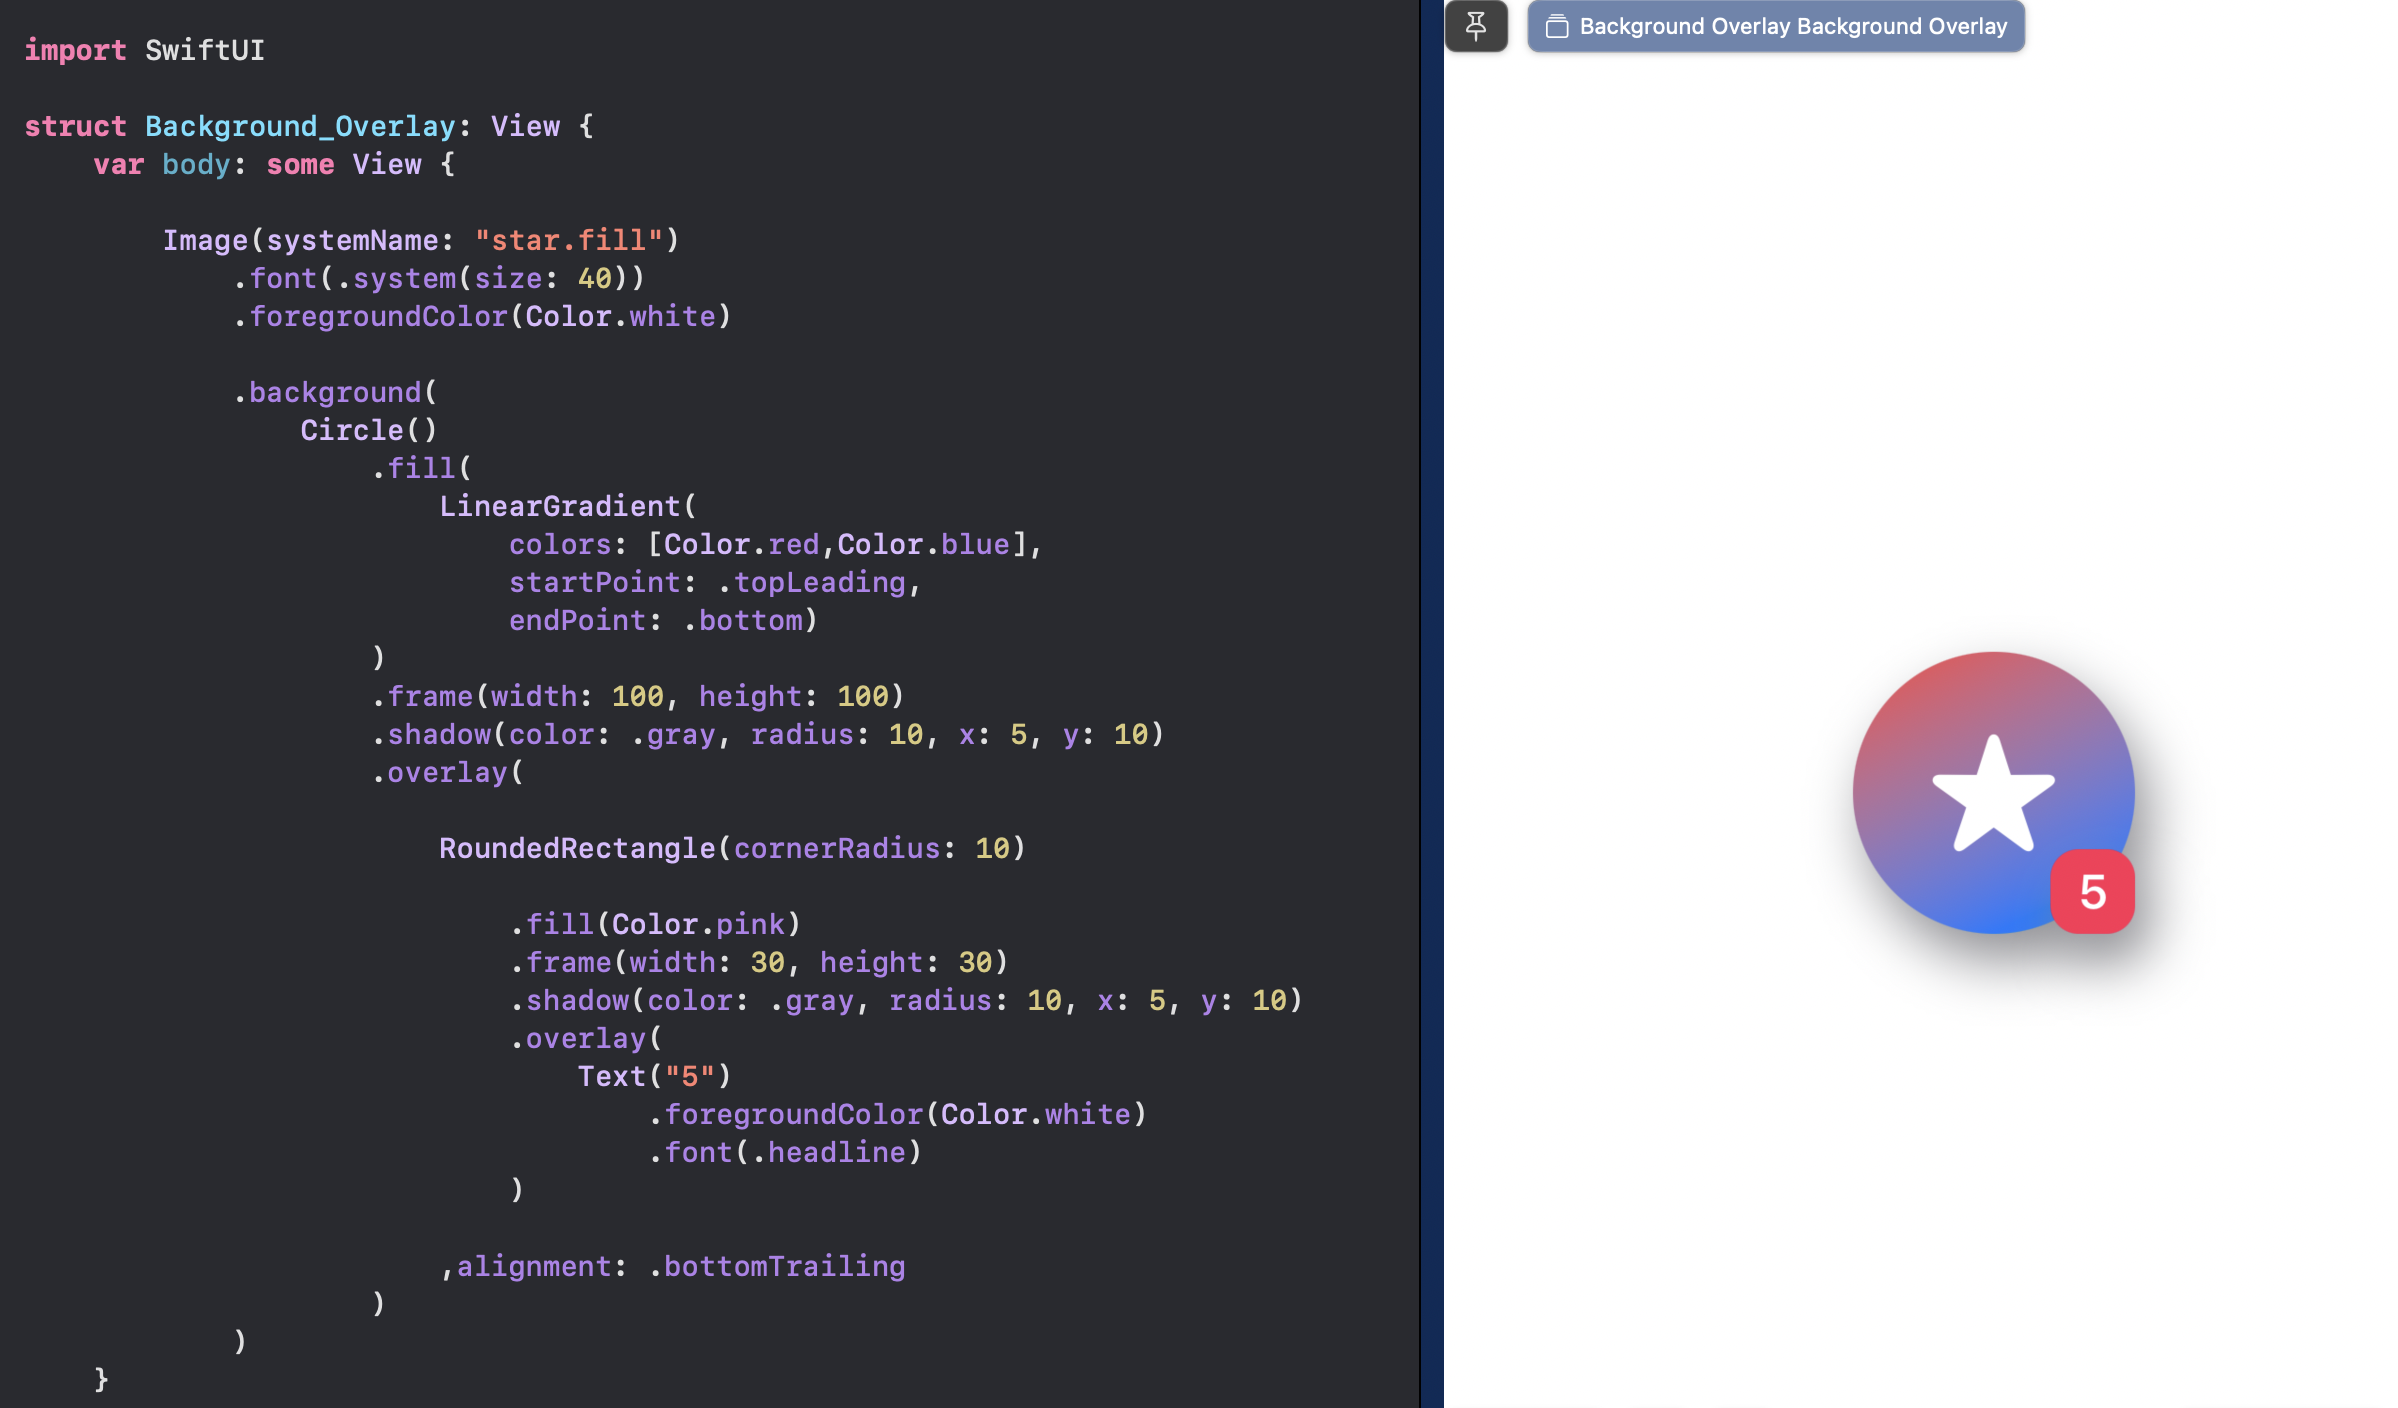Click the LinearGradient initializer in code

559,506
